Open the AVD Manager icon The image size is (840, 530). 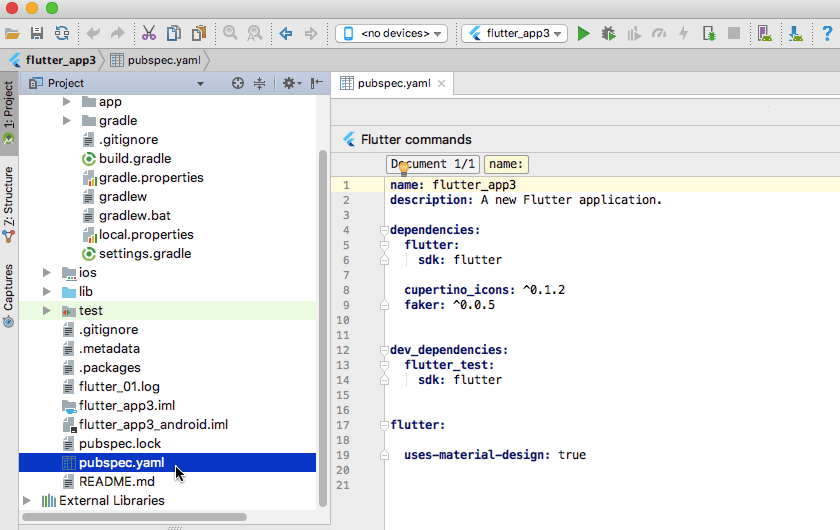pos(764,34)
